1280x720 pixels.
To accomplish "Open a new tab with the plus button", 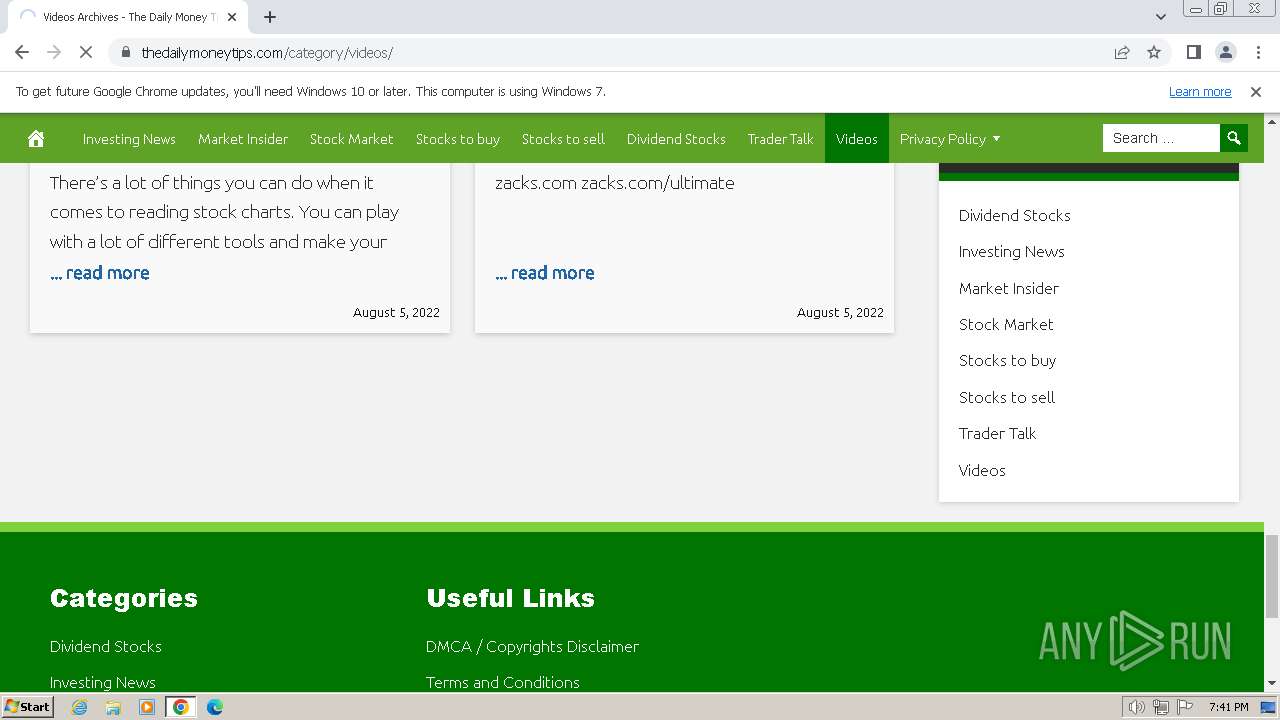I will coord(270,17).
